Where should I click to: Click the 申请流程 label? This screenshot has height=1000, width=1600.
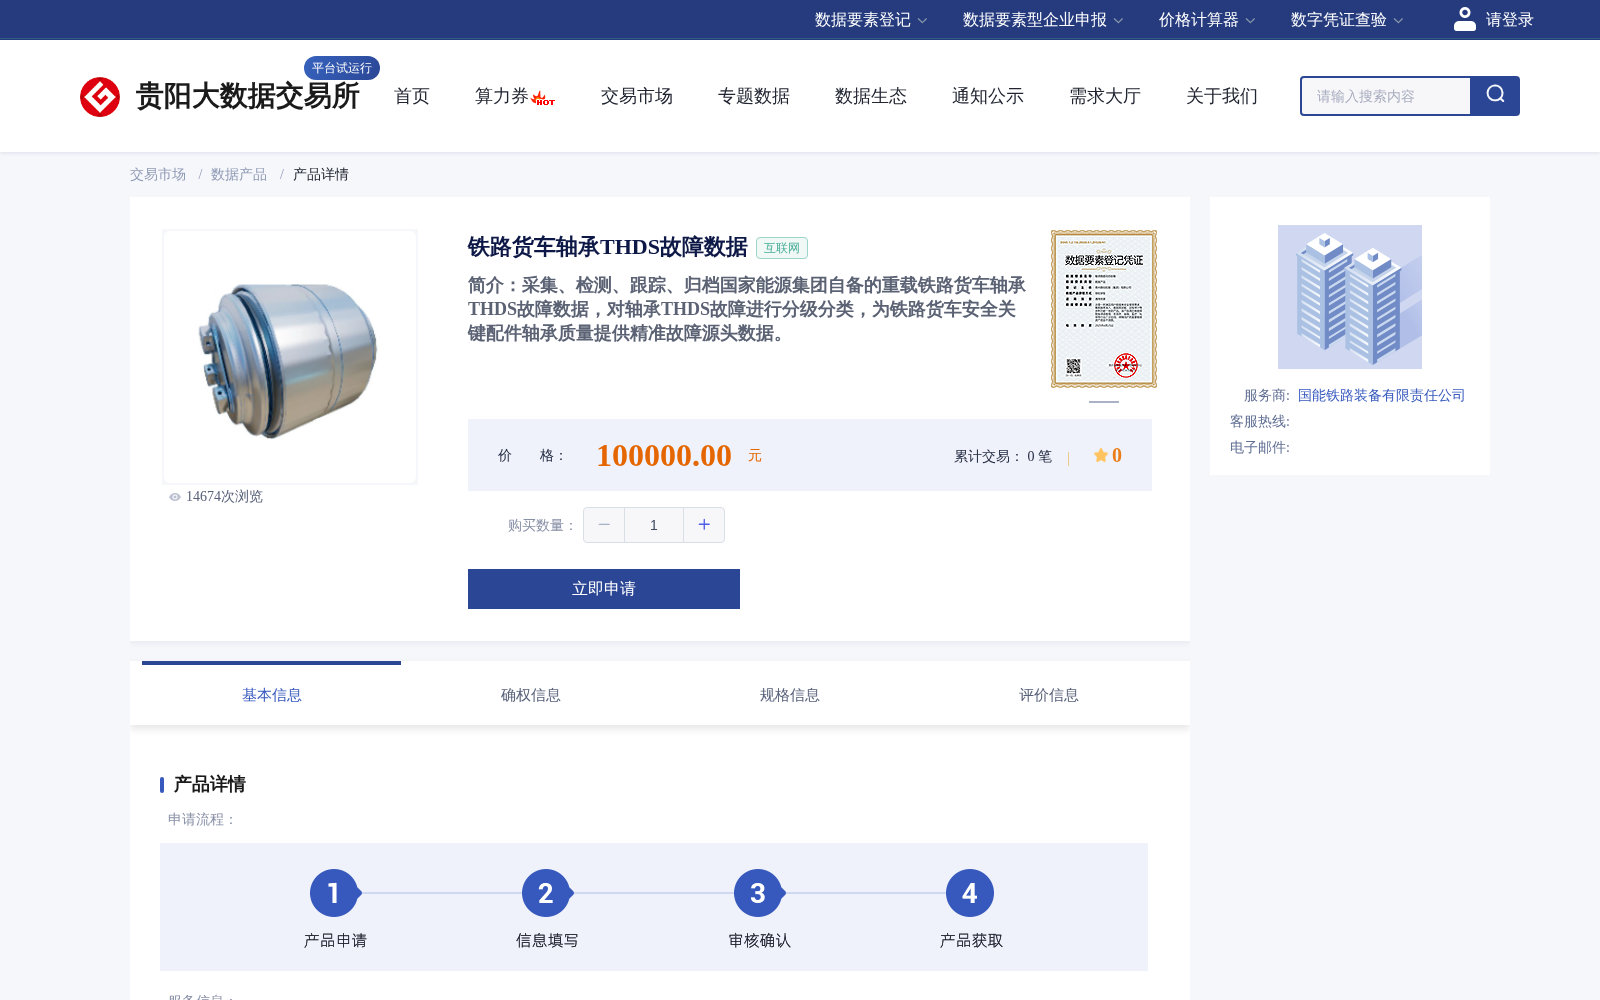pyautogui.click(x=202, y=819)
